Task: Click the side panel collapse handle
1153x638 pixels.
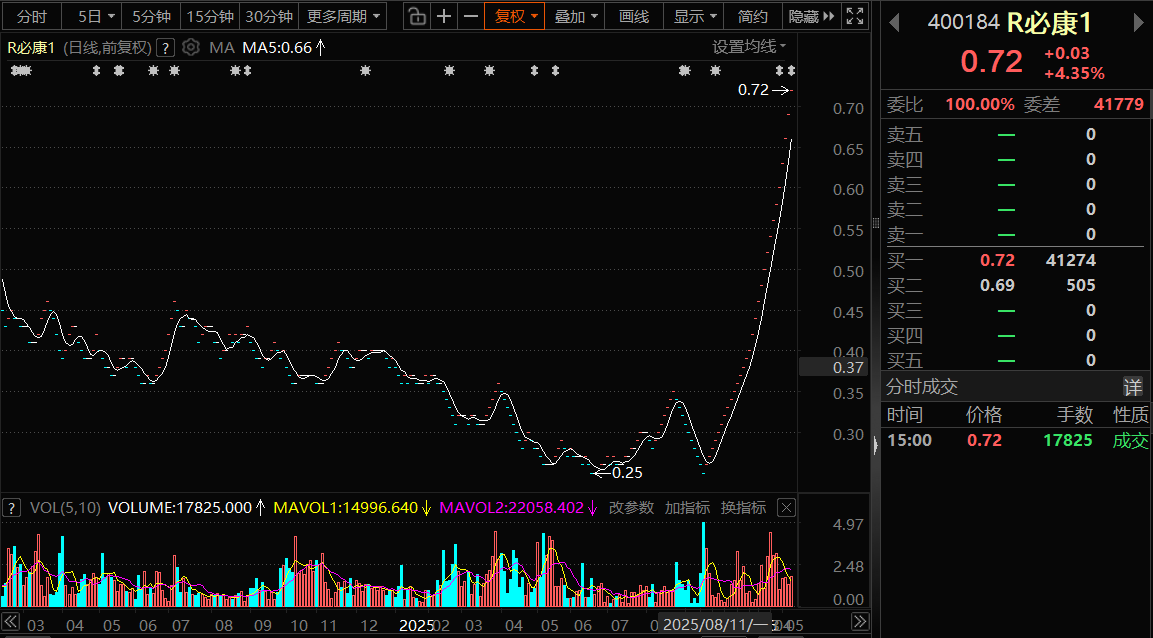Action: coord(875,445)
